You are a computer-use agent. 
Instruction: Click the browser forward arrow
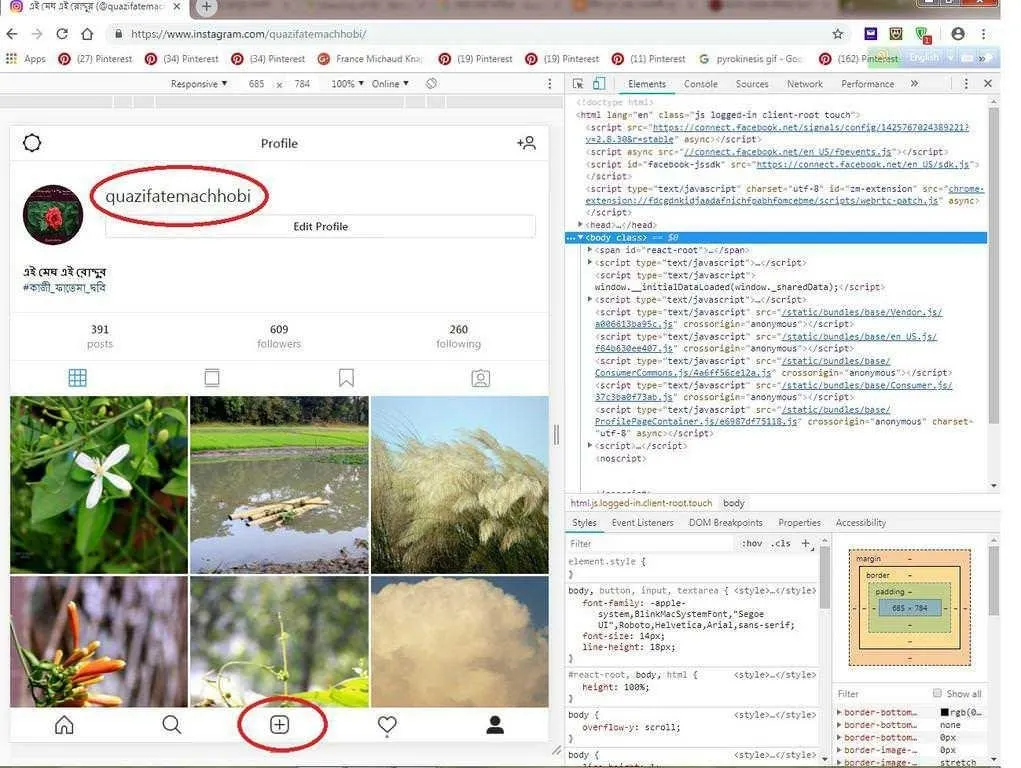37,34
